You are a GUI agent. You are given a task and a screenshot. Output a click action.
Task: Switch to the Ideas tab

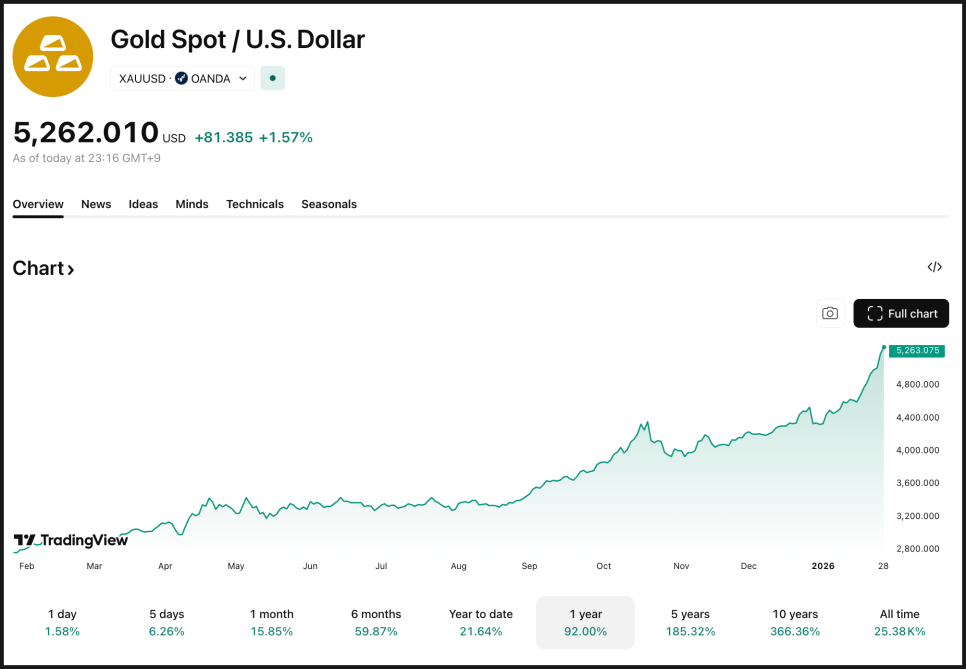pos(143,204)
